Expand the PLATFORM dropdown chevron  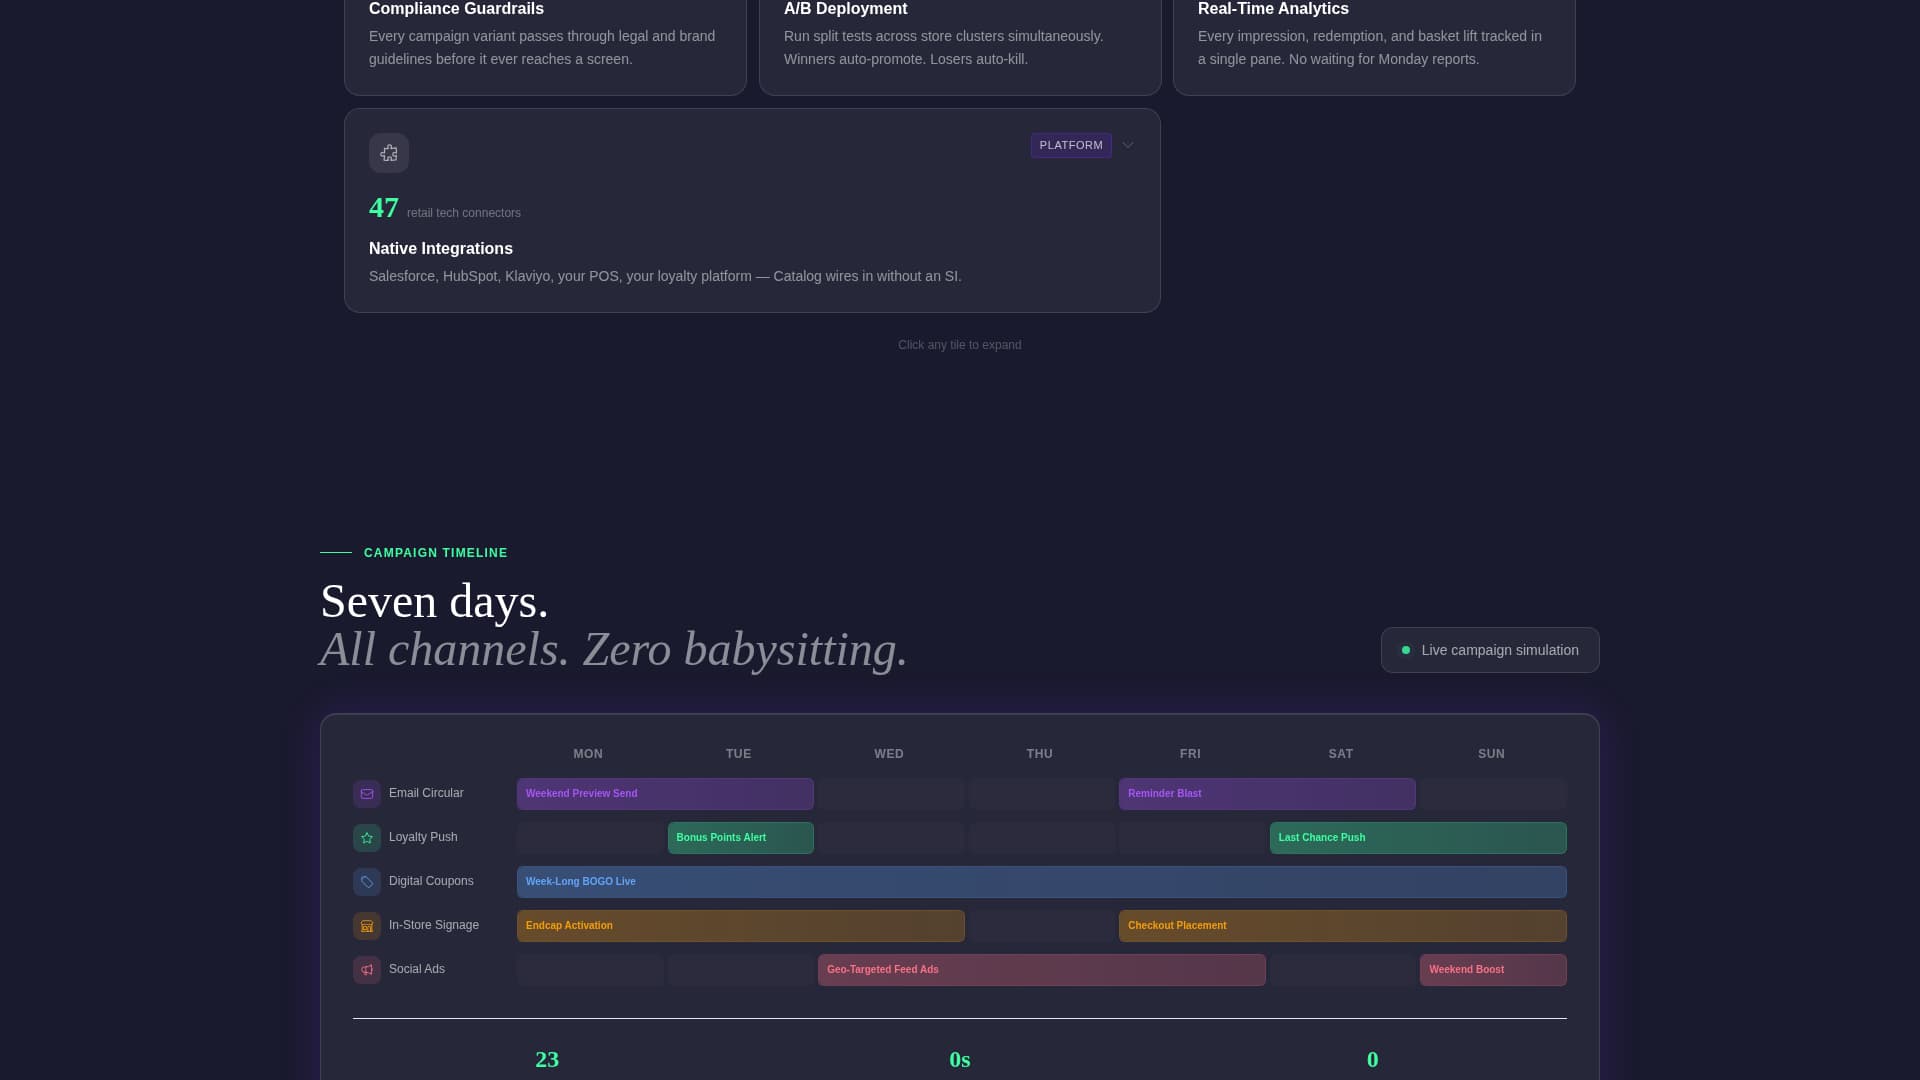pyautogui.click(x=1127, y=145)
